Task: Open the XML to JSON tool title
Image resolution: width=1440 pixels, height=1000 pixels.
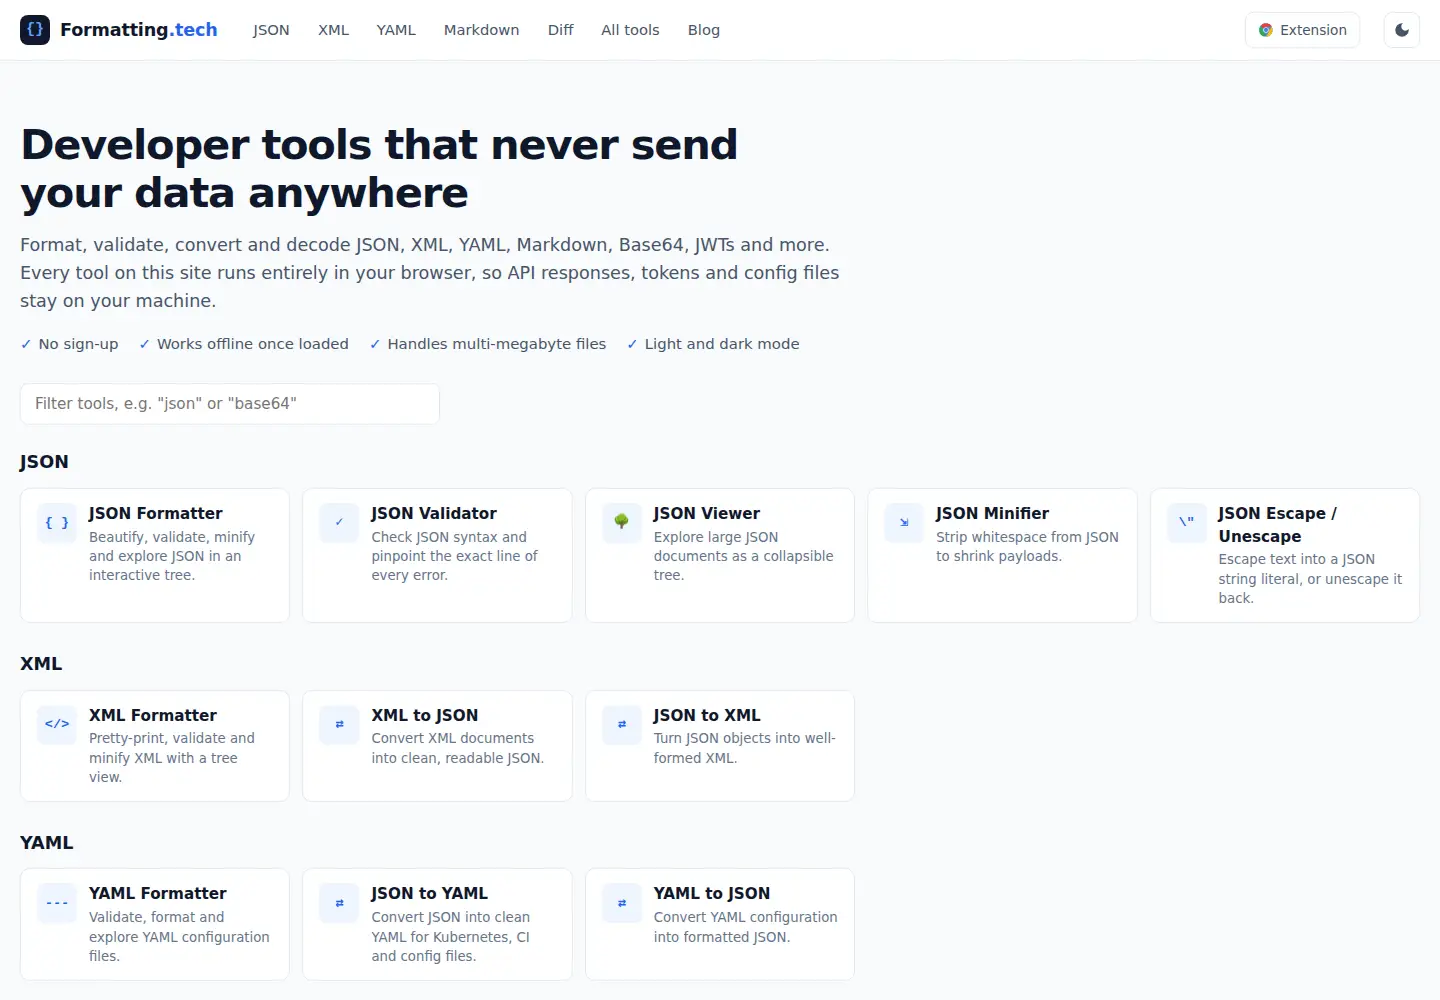Action: 425,715
